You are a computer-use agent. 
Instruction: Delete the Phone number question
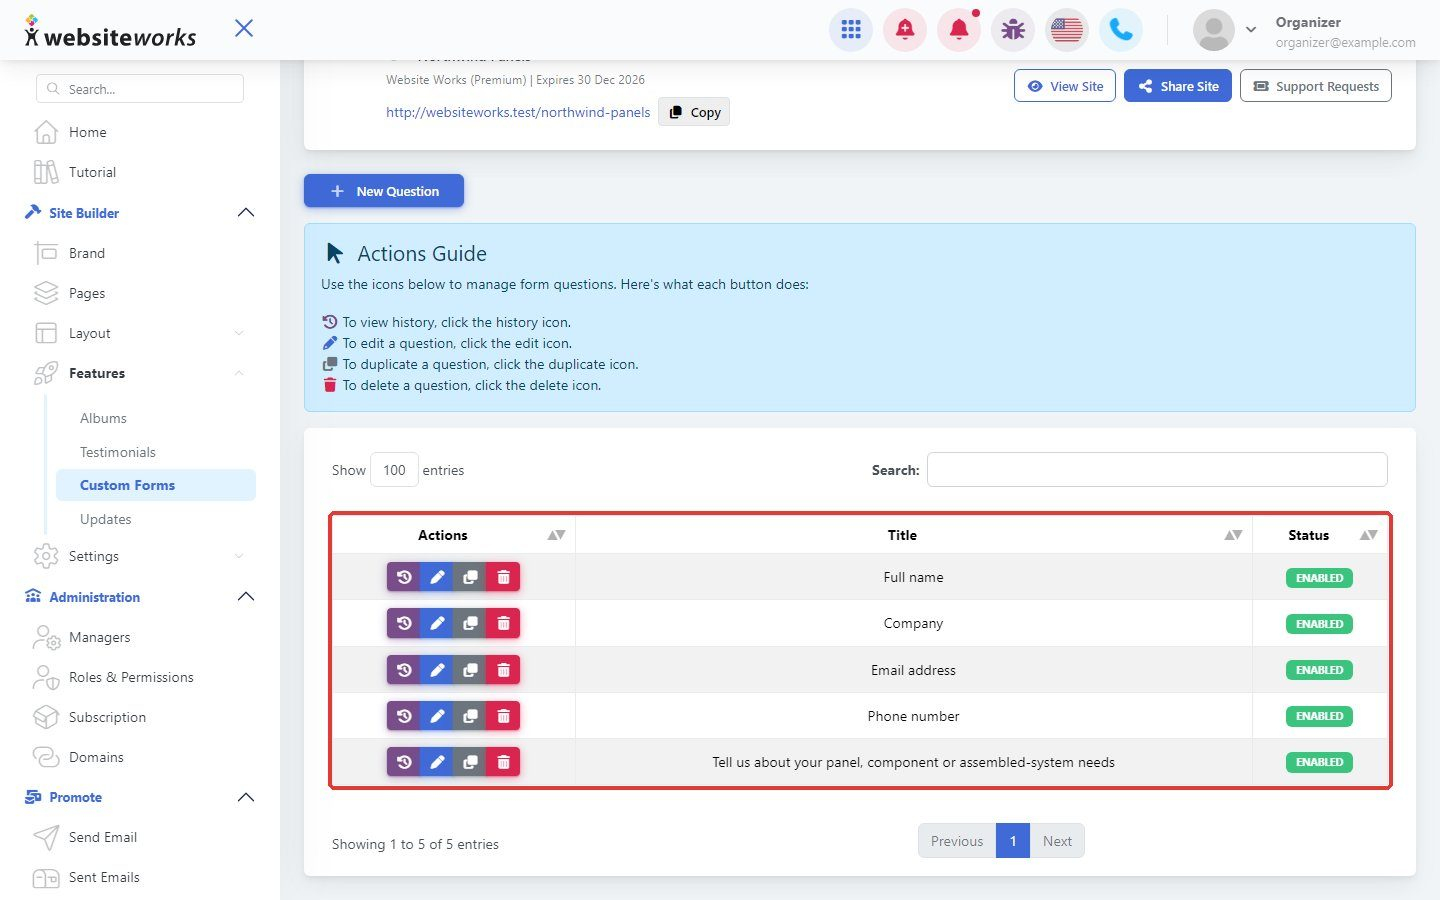503,716
